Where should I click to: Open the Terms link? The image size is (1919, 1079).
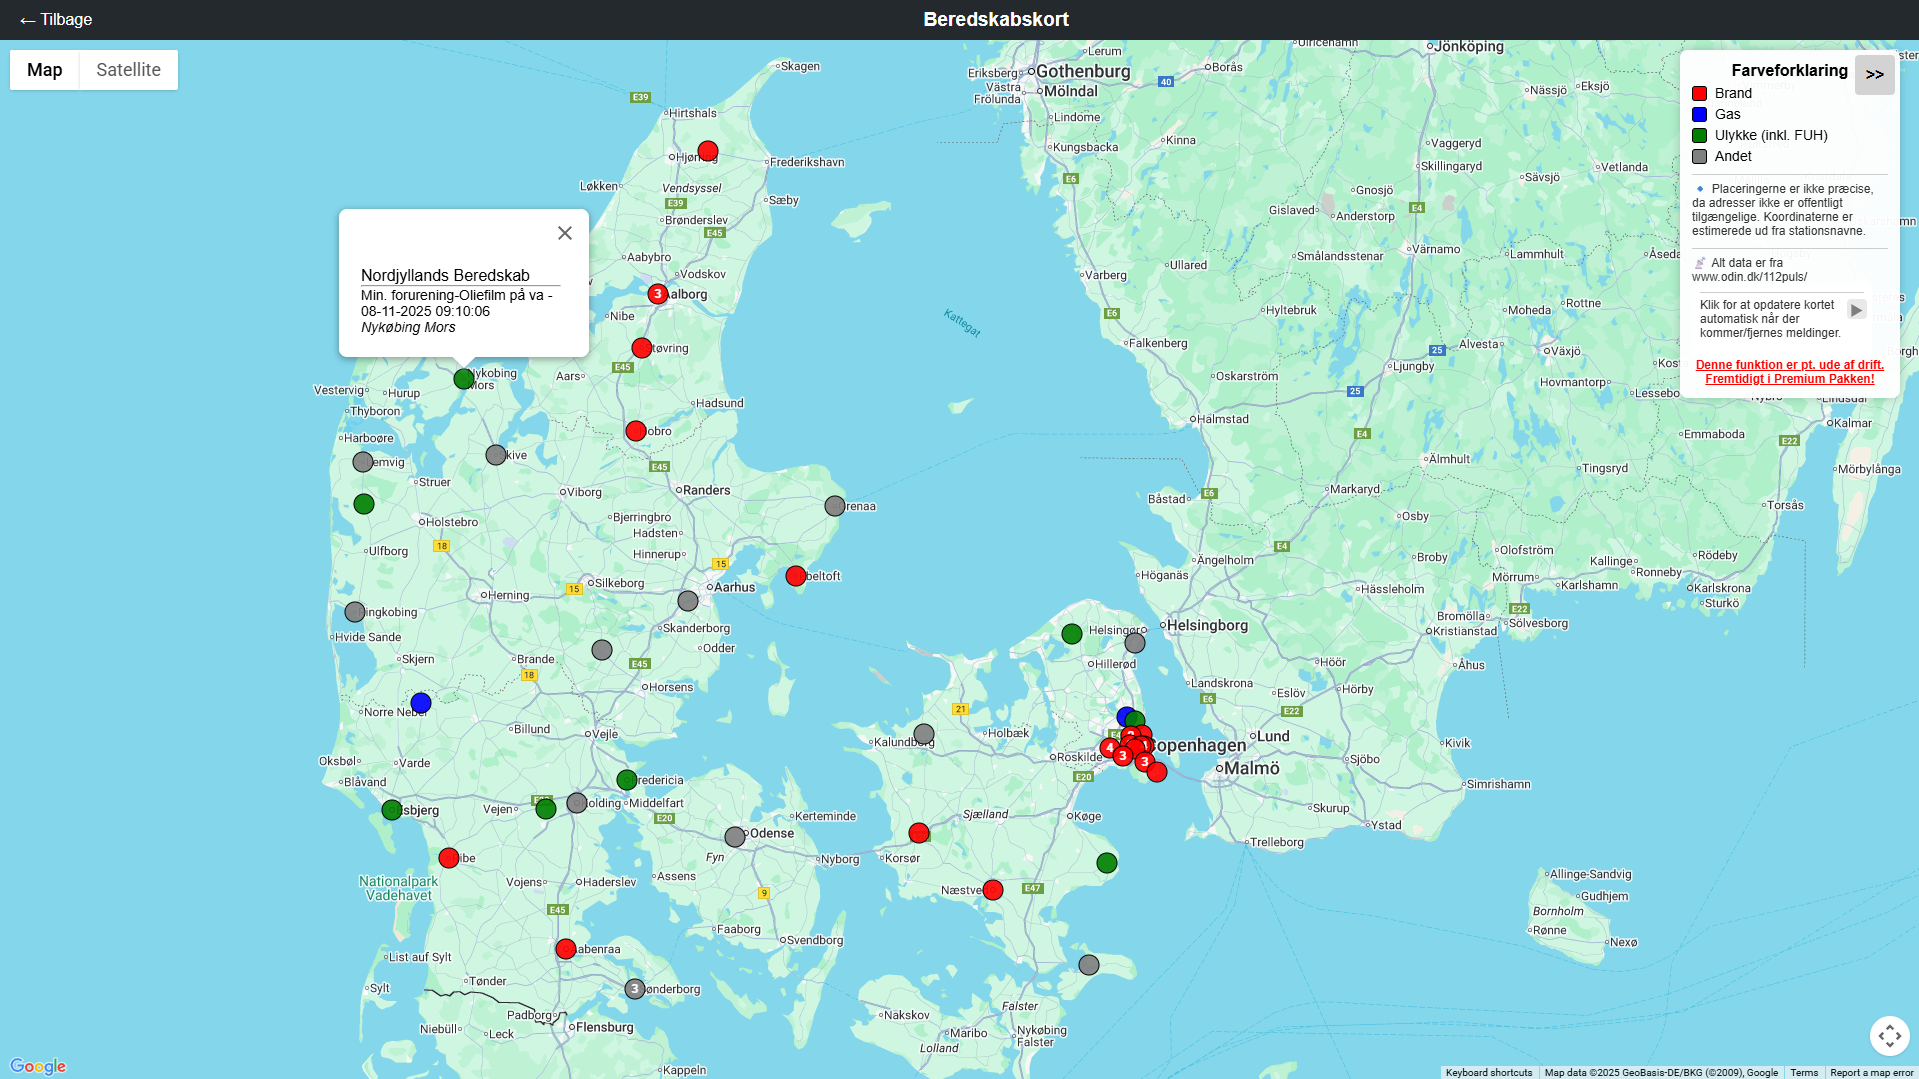(x=1804, y=1073)
